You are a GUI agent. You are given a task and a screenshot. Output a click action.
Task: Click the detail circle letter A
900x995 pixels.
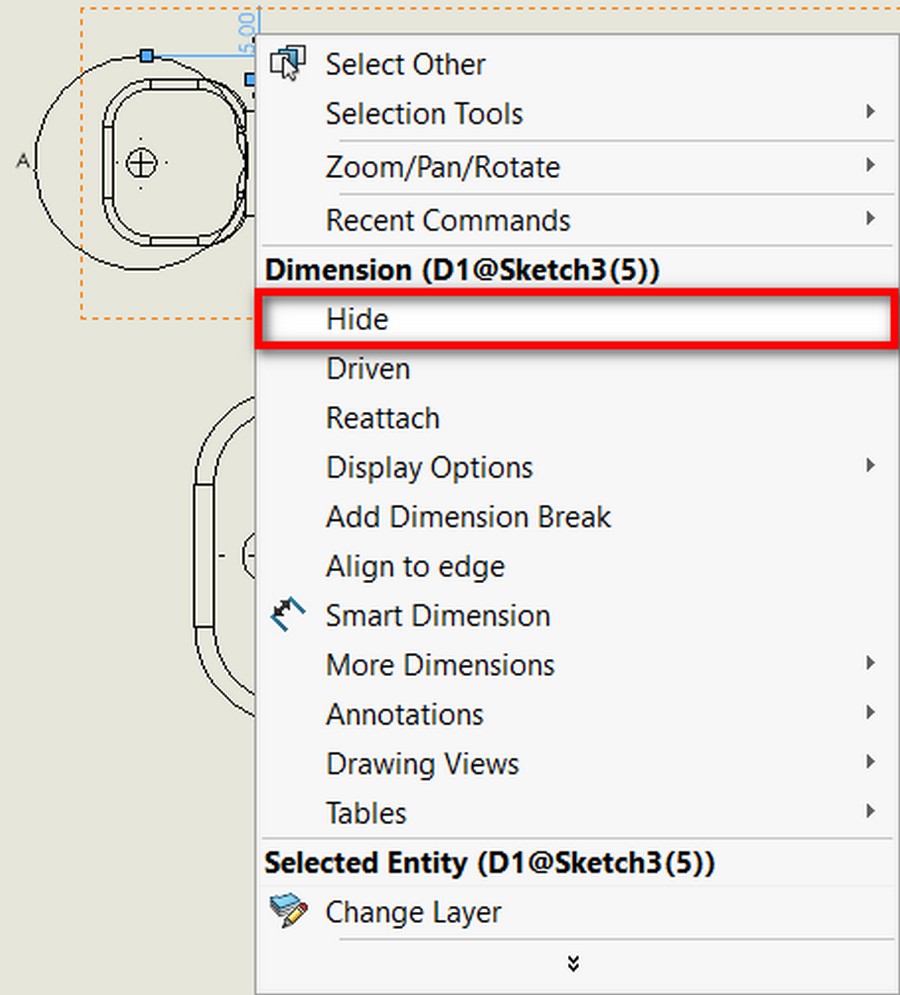[23, 161]
